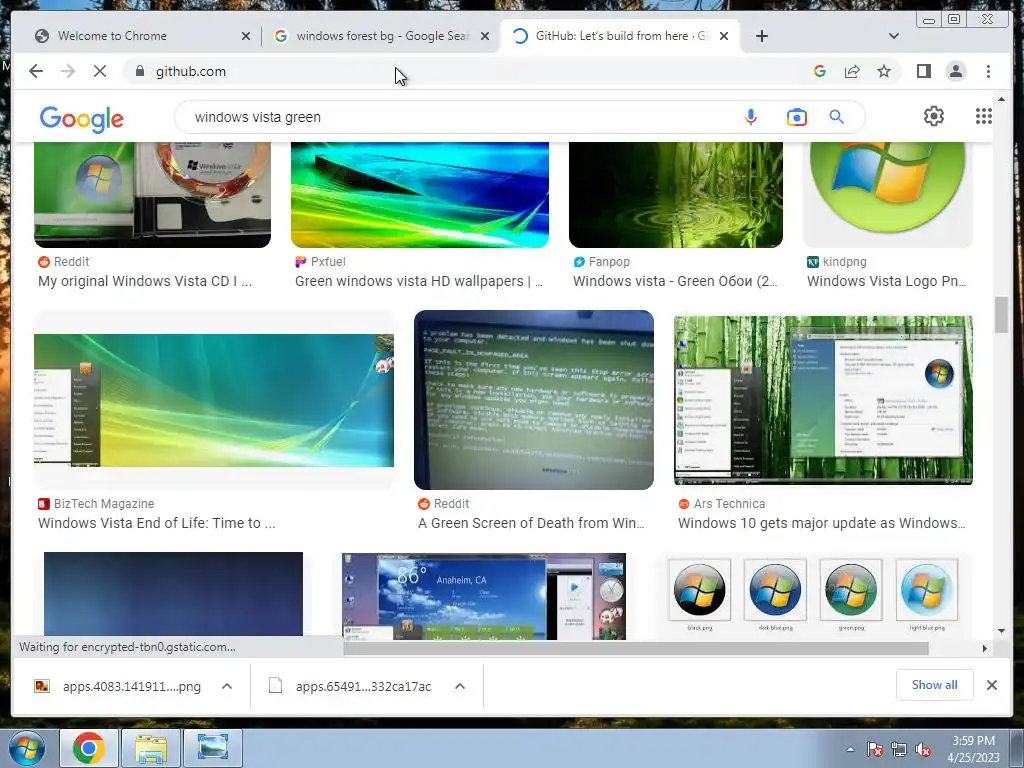
Task: Open the four Vista orbs thumbnail
Action: click(814, 596)
